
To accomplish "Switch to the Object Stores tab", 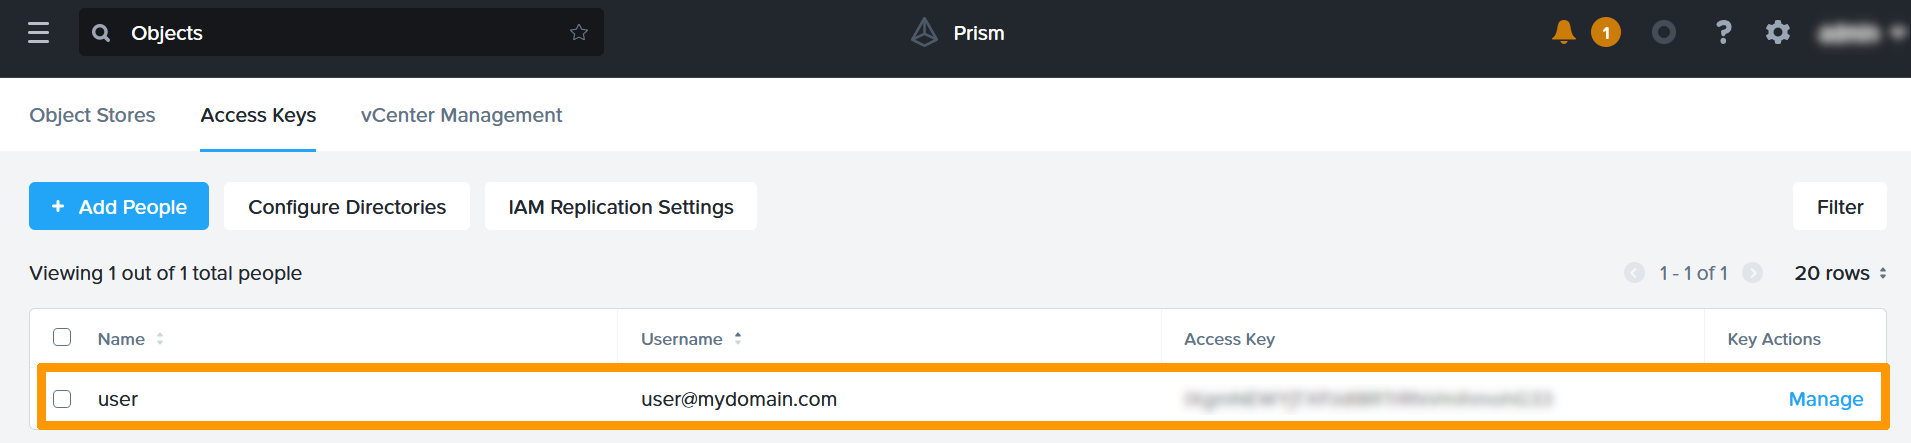I will click(x=92, y=115).
